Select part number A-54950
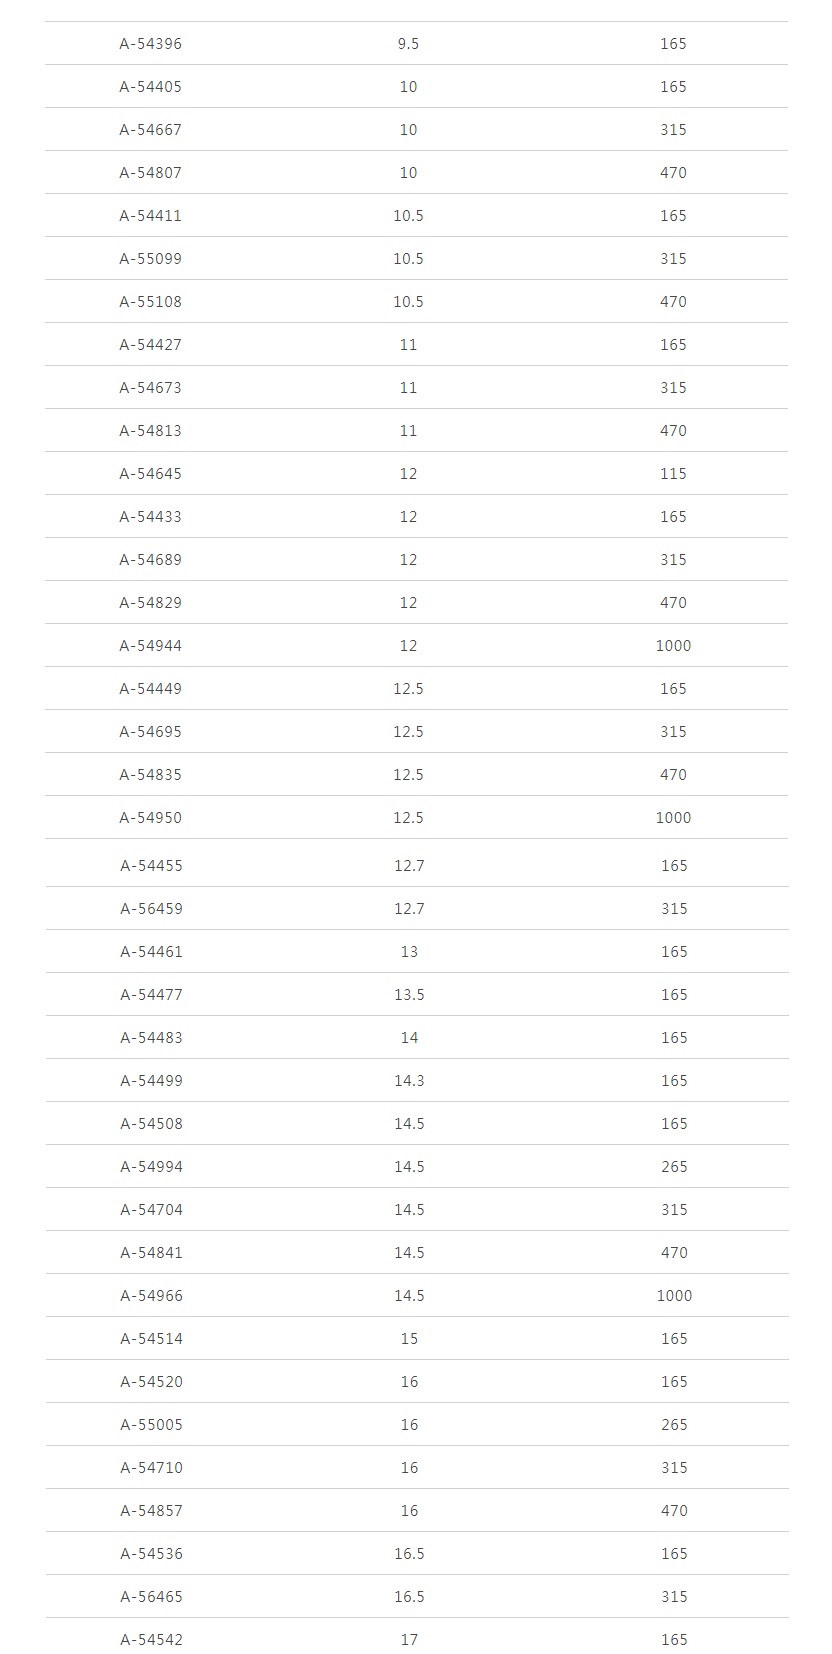The width and height of the screenshot is (832, 1654). coord(151,818)
